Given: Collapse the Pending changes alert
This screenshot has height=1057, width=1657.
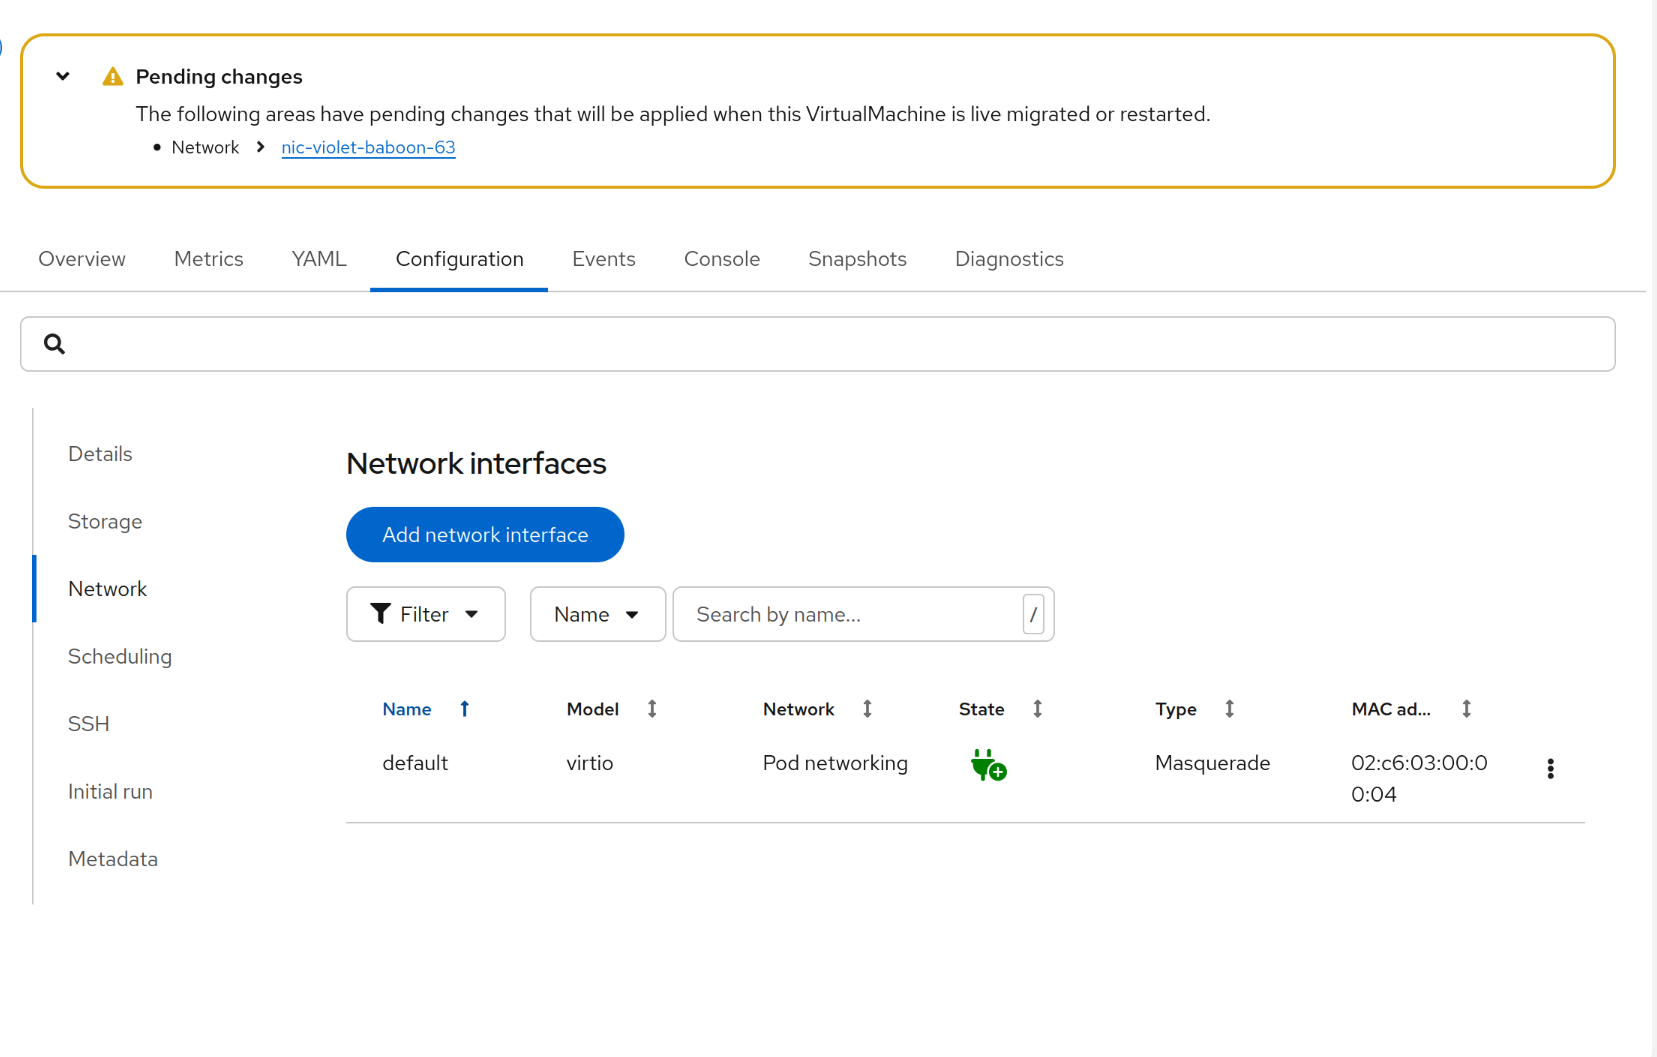Looking at the screenshot, I should click(x=63, y=76).
